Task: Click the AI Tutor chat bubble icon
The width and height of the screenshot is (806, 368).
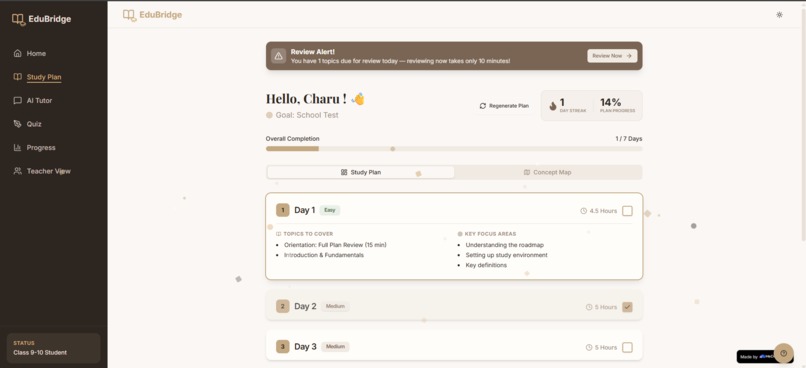Action: coord(17,101)
